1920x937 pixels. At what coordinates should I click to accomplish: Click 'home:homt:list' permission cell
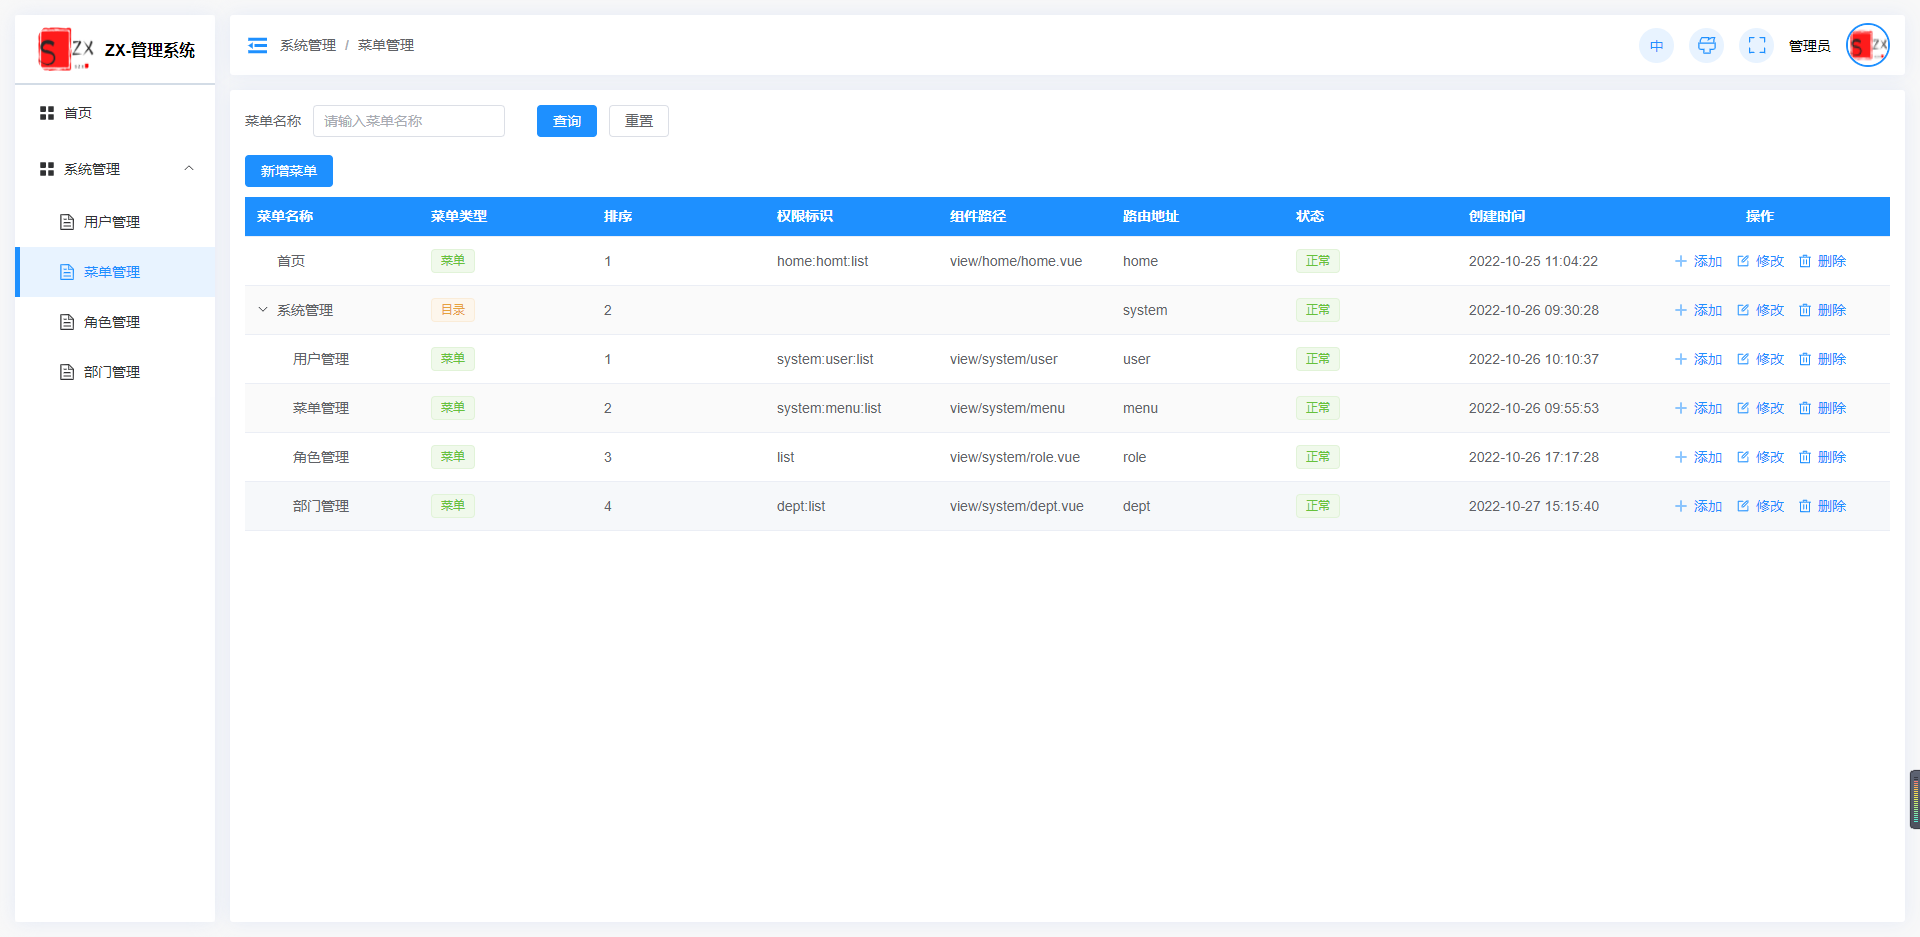pyautogui.click(x=822, y=261)
